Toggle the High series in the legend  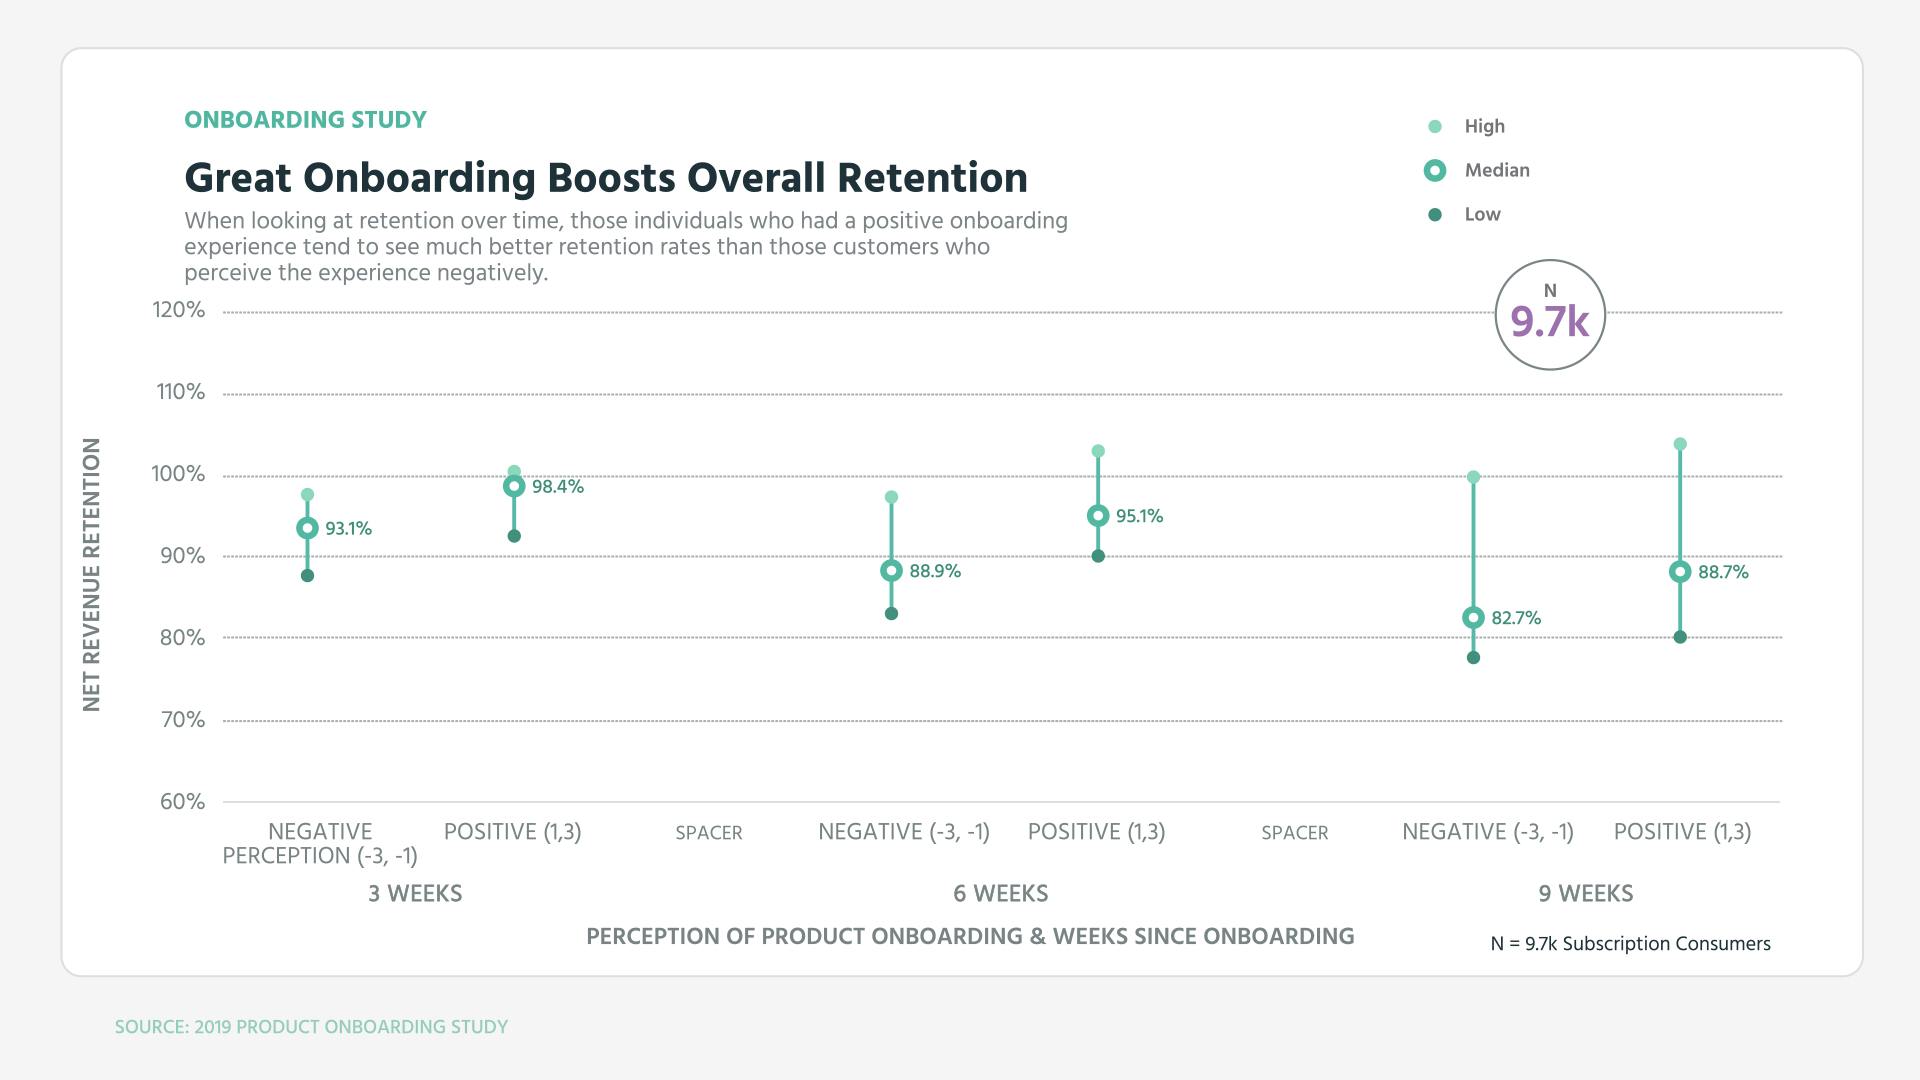(x=1484, y=126)
